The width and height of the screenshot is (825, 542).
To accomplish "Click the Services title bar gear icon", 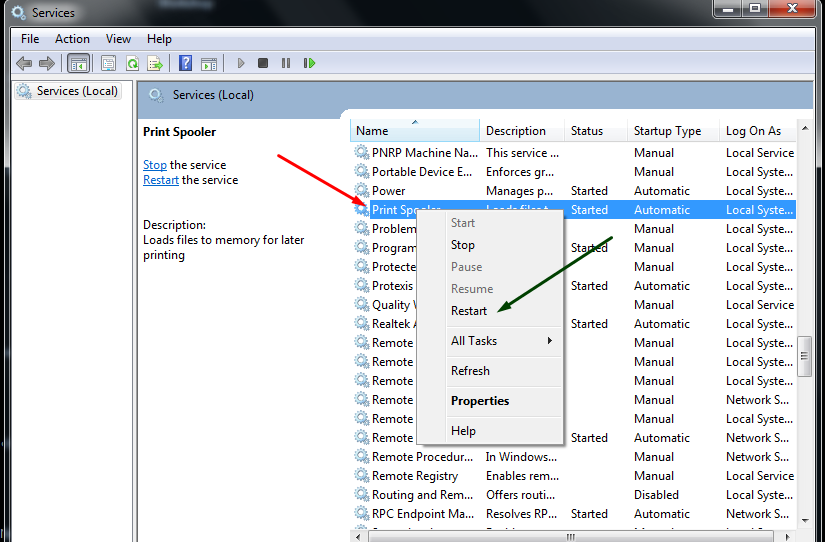I will (18, 13).
